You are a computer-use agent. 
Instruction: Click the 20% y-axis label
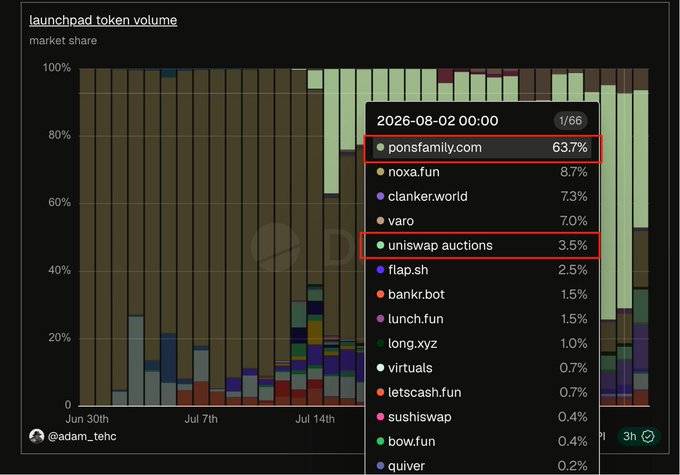[59, 337]
